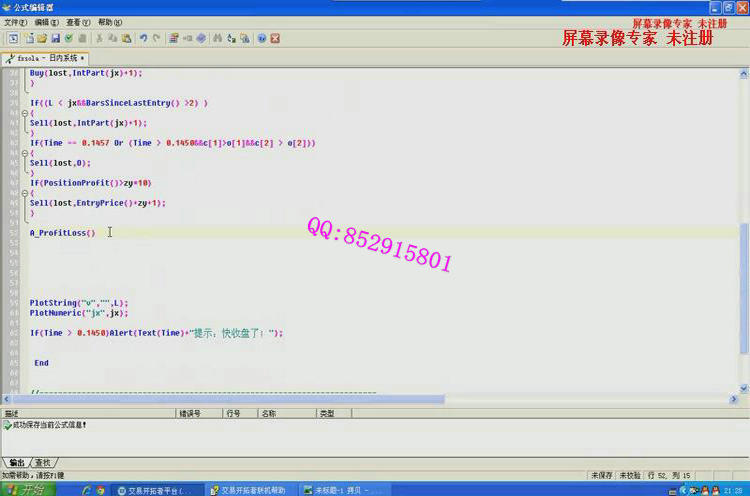Click the red X toolbar icon
The width and height of the screenshot is (750, 496).
275,38
